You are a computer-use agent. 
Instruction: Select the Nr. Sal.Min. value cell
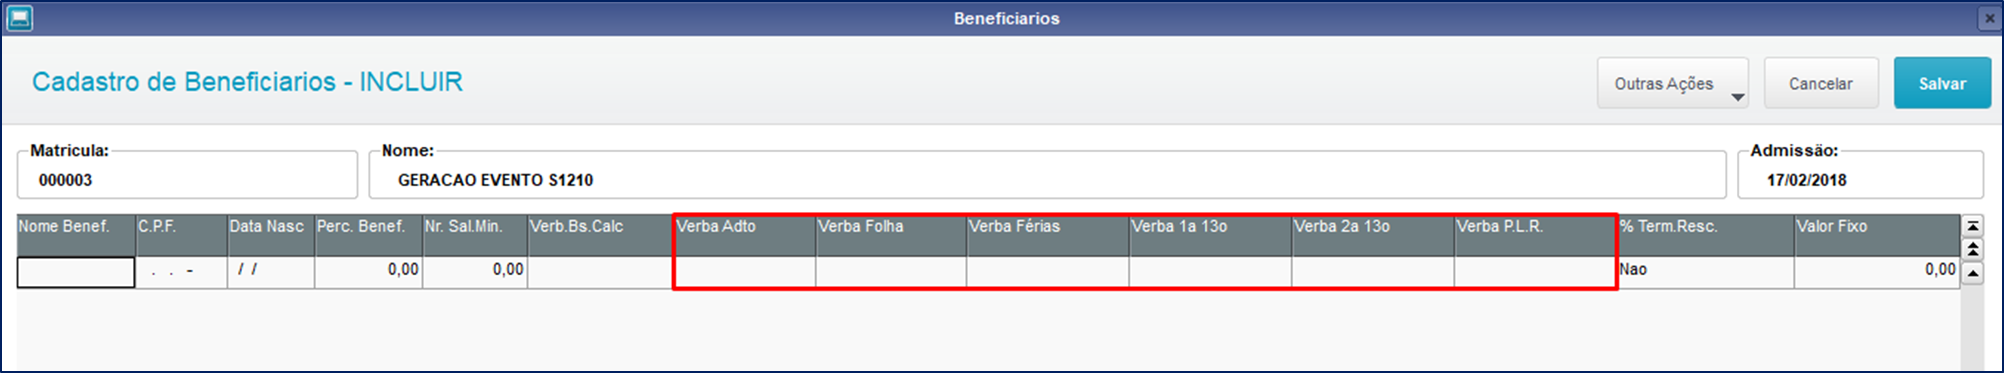click(475, 272)
